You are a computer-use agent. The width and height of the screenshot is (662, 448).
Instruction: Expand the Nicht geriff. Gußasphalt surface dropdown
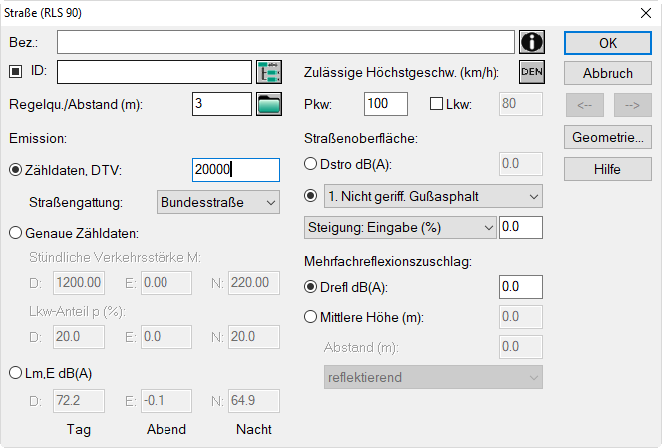433,196
